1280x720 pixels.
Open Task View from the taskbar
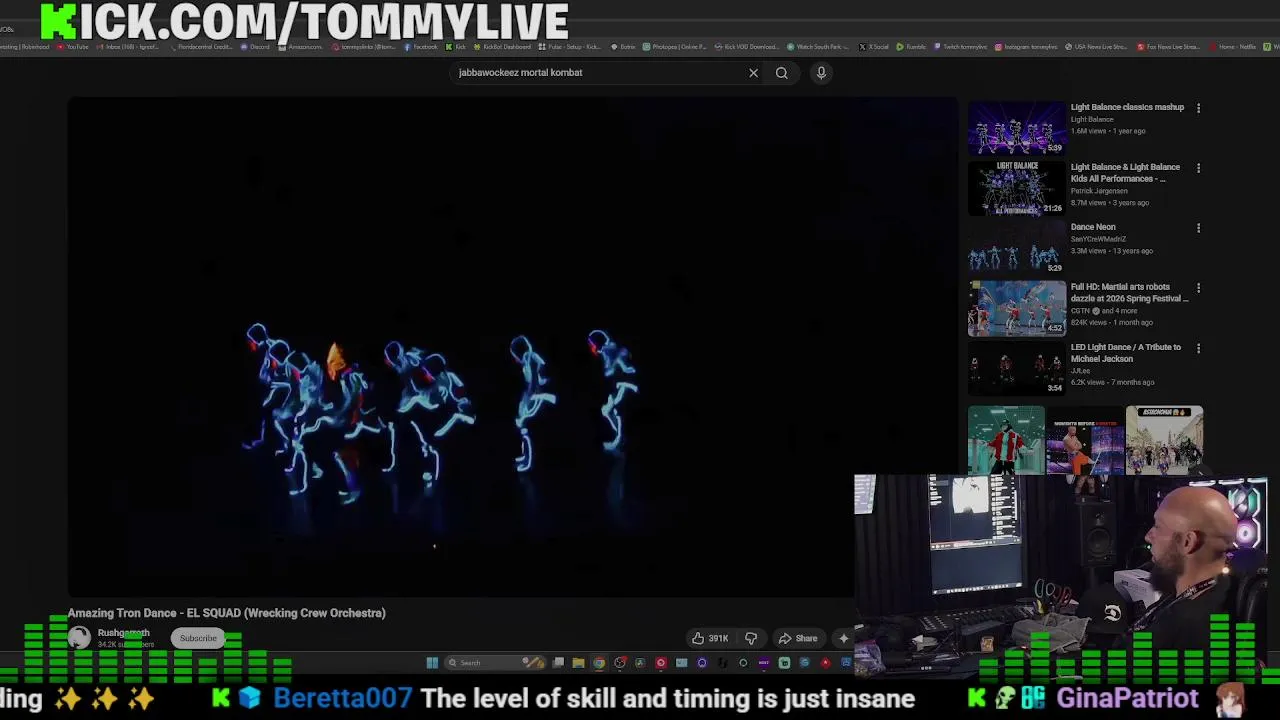click(x=558, y=662)
